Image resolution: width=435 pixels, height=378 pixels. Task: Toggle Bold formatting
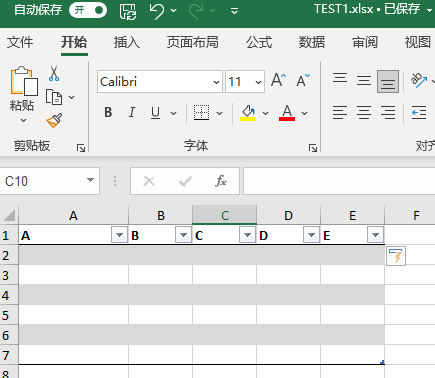point(108,113)
